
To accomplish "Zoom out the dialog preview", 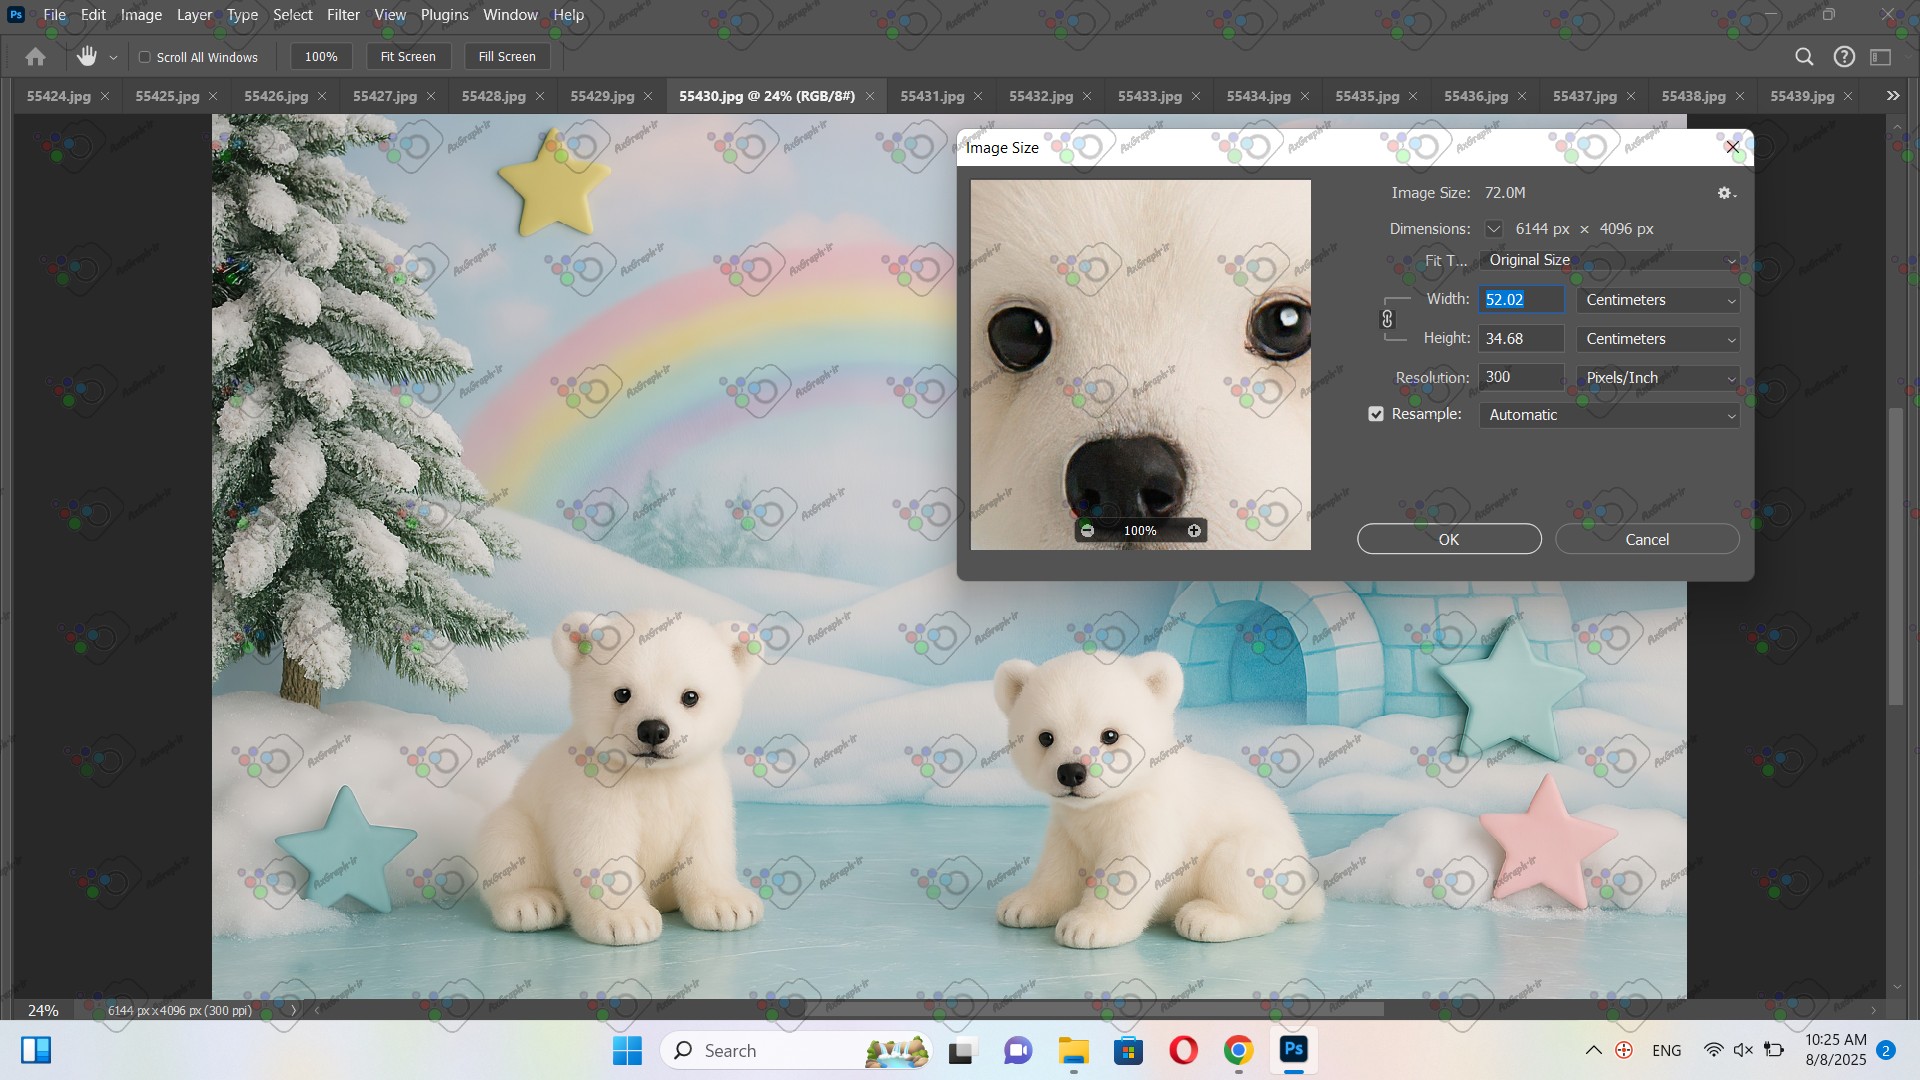I will [x=1087, y=531].
